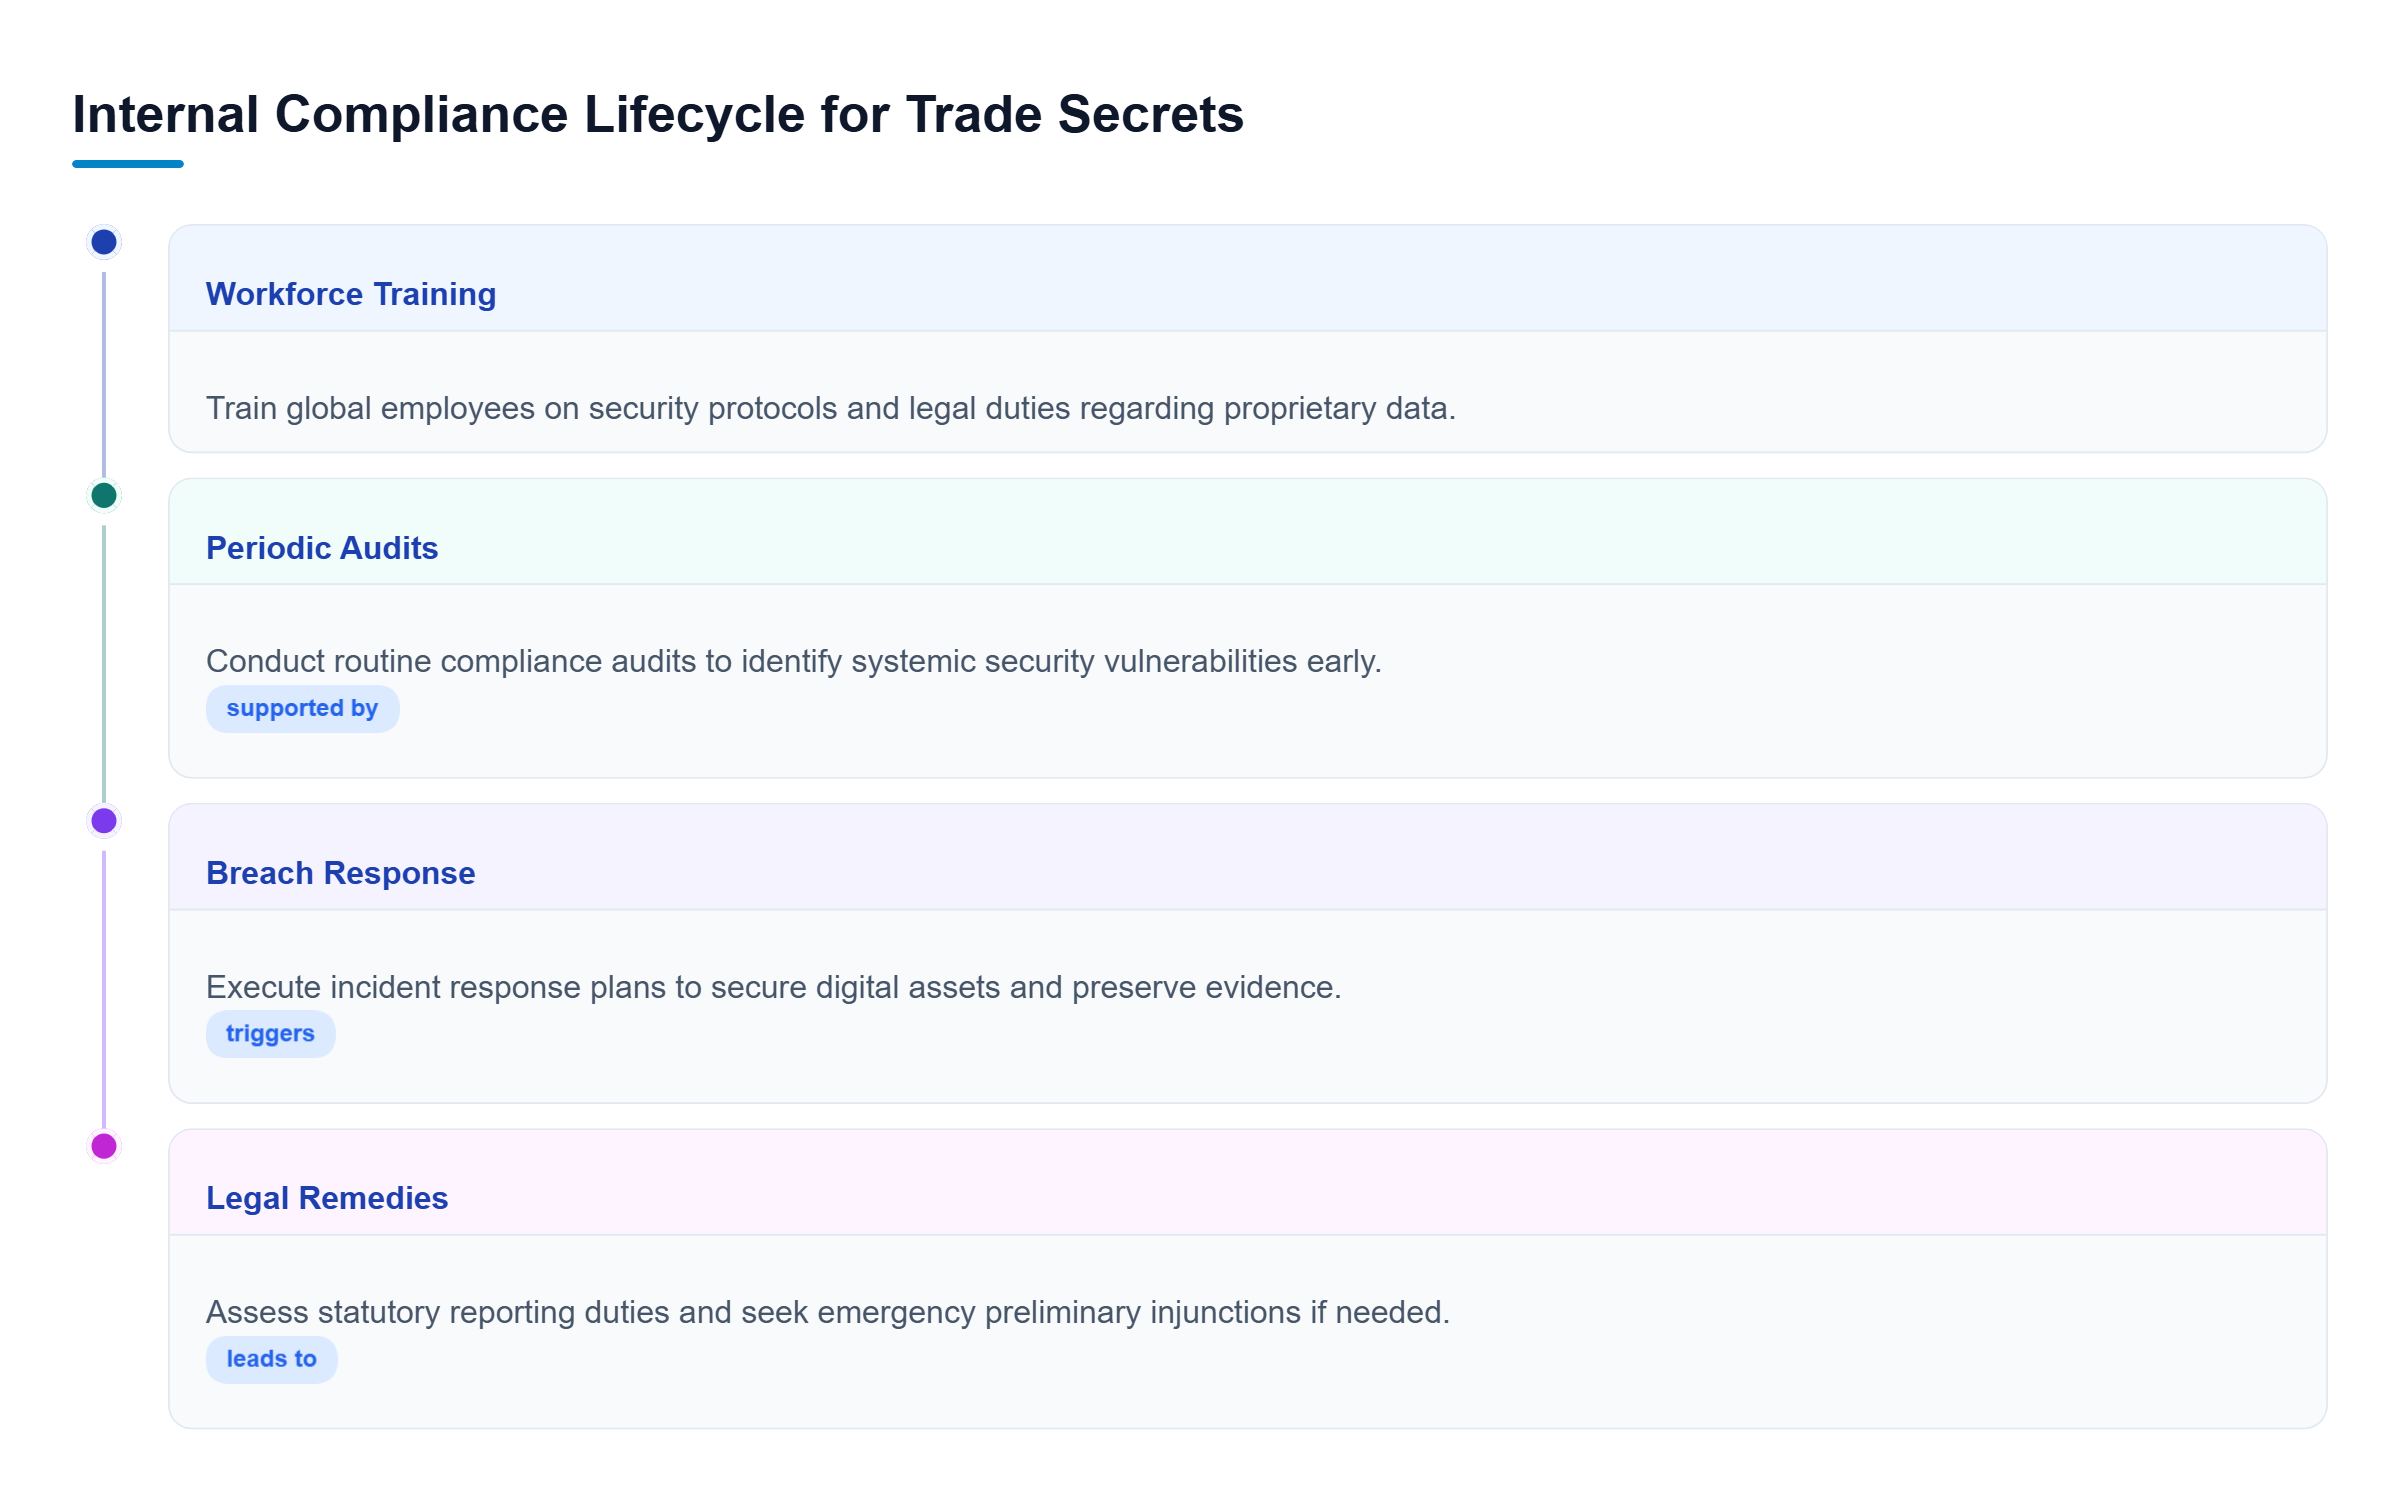Image resolution: width=2400 pixels, height=1502 pixels.
Task: Click the blue underline beneath the title
Action: pyautogui.click(x=128, y=164)
